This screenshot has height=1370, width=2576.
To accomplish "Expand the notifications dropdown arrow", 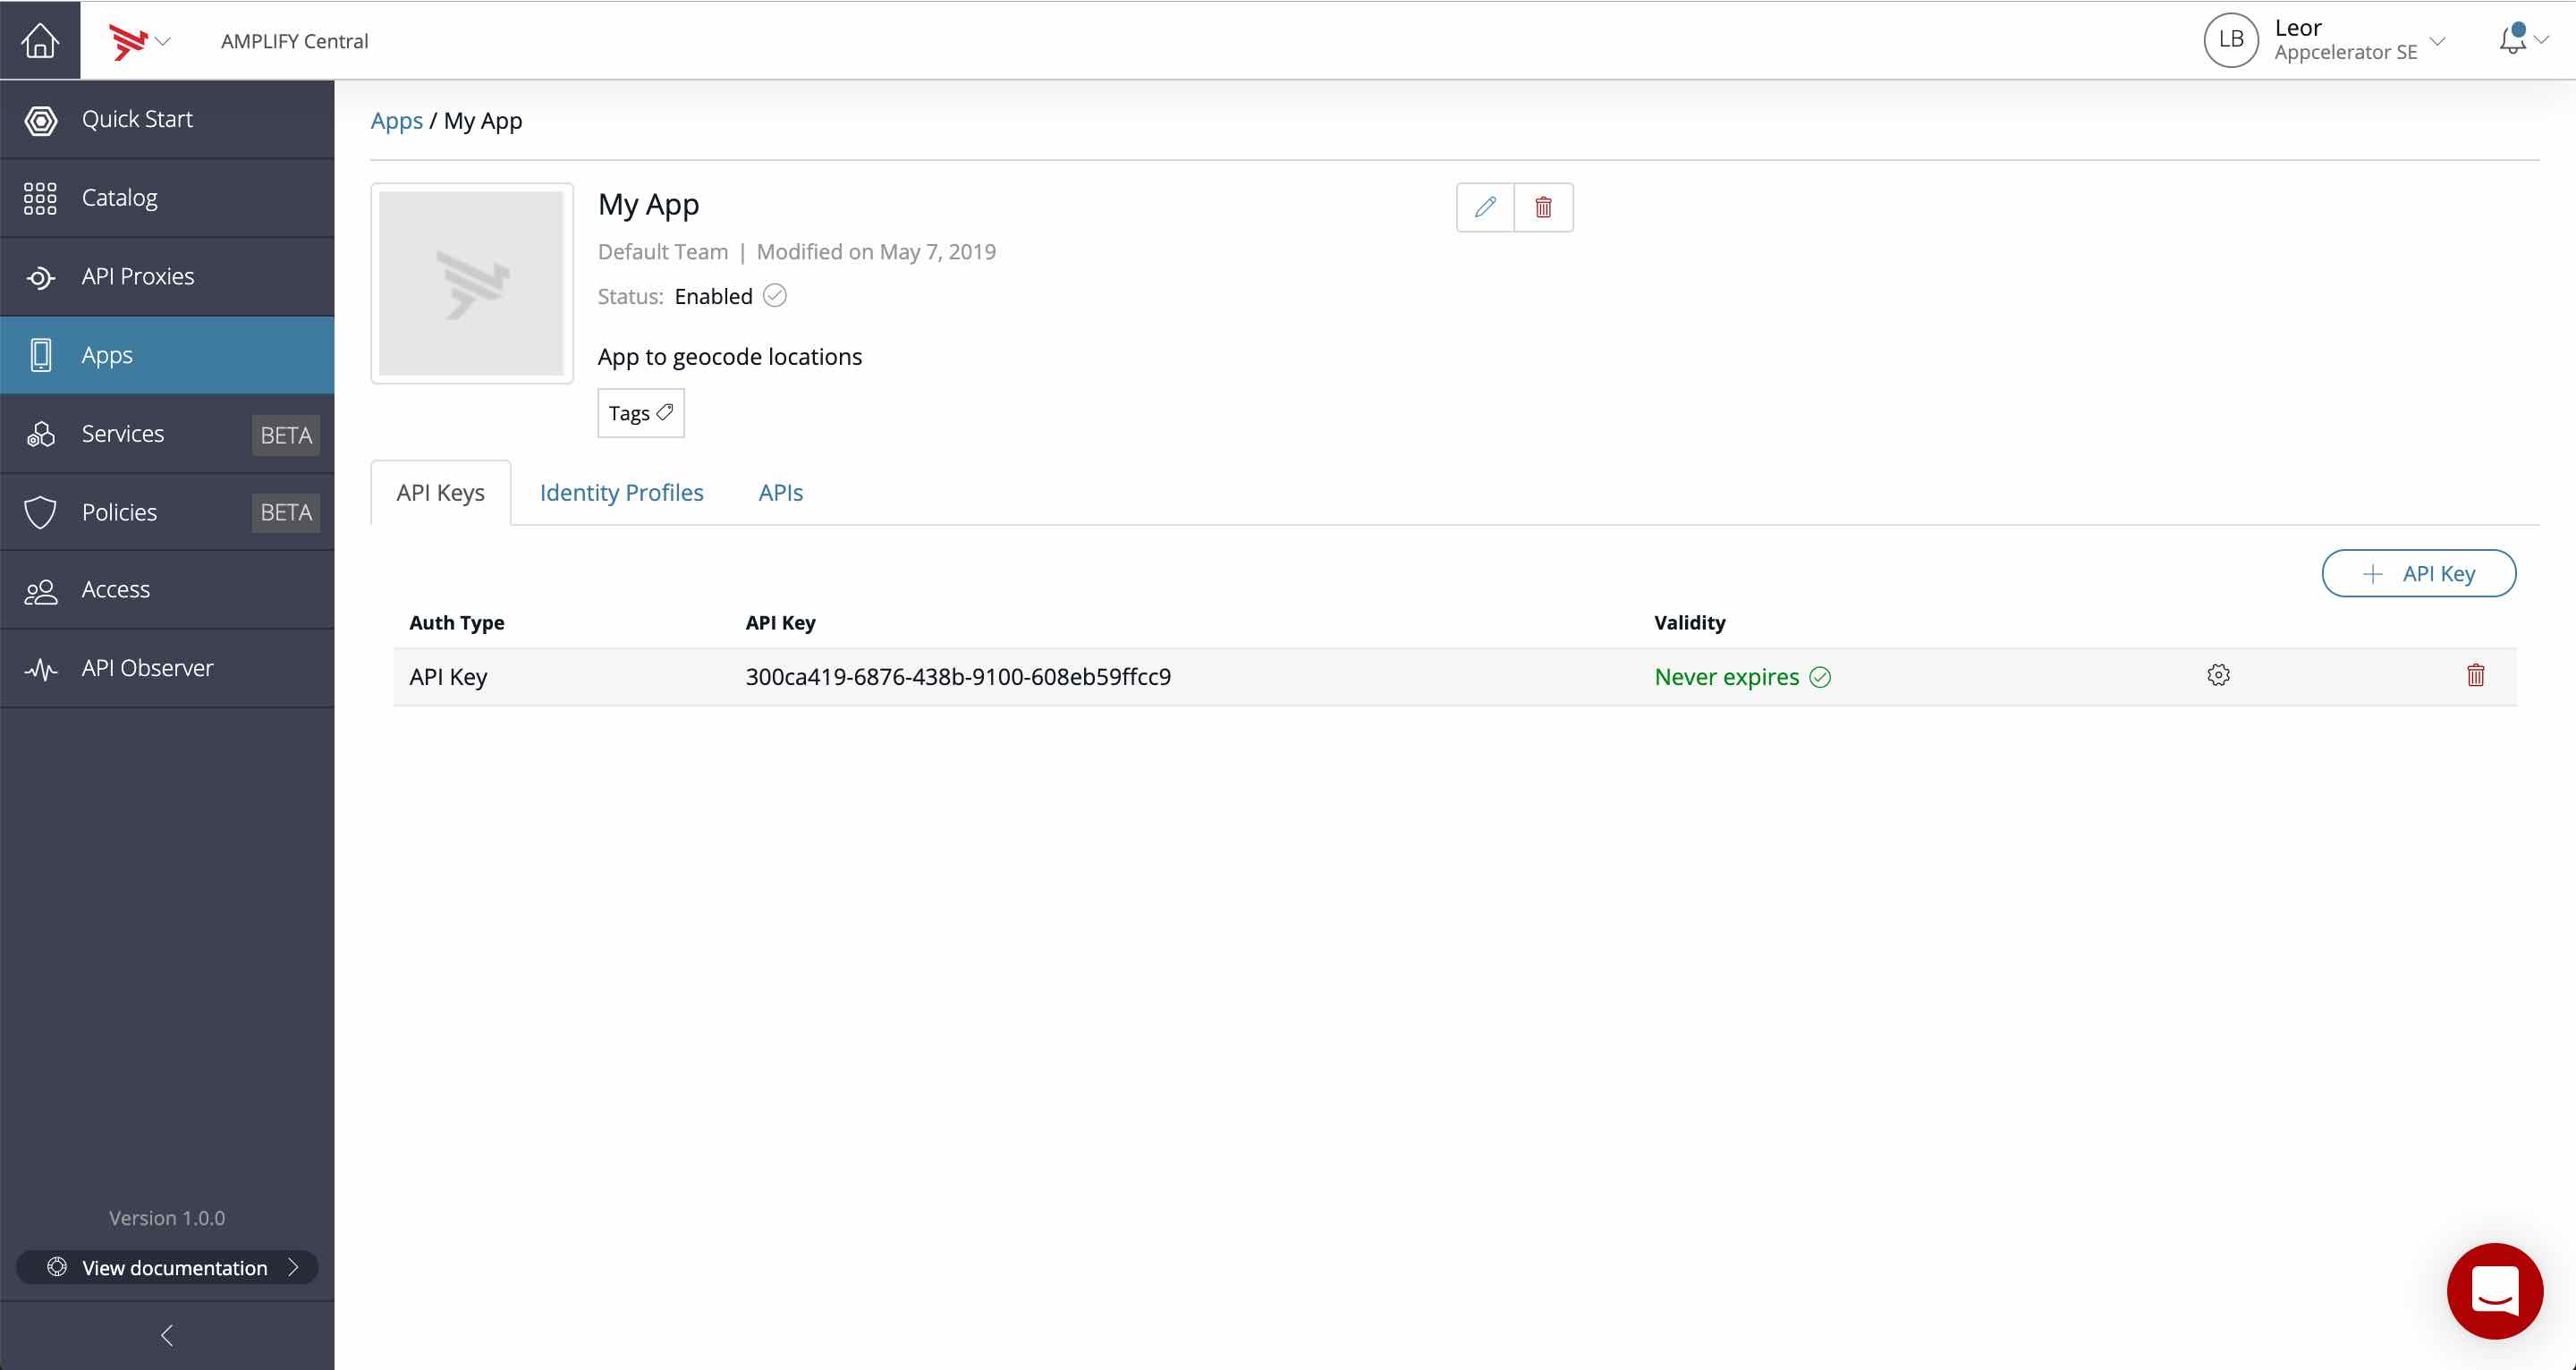I will point(2541,40).
